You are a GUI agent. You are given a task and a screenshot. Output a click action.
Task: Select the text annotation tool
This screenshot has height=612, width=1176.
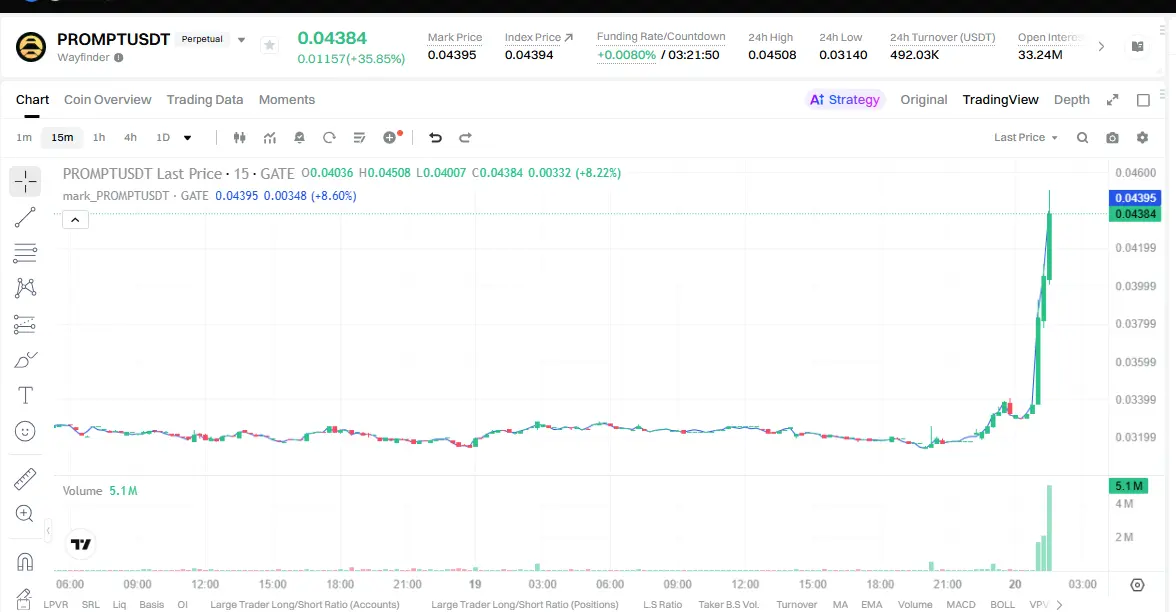pos(25,395)
